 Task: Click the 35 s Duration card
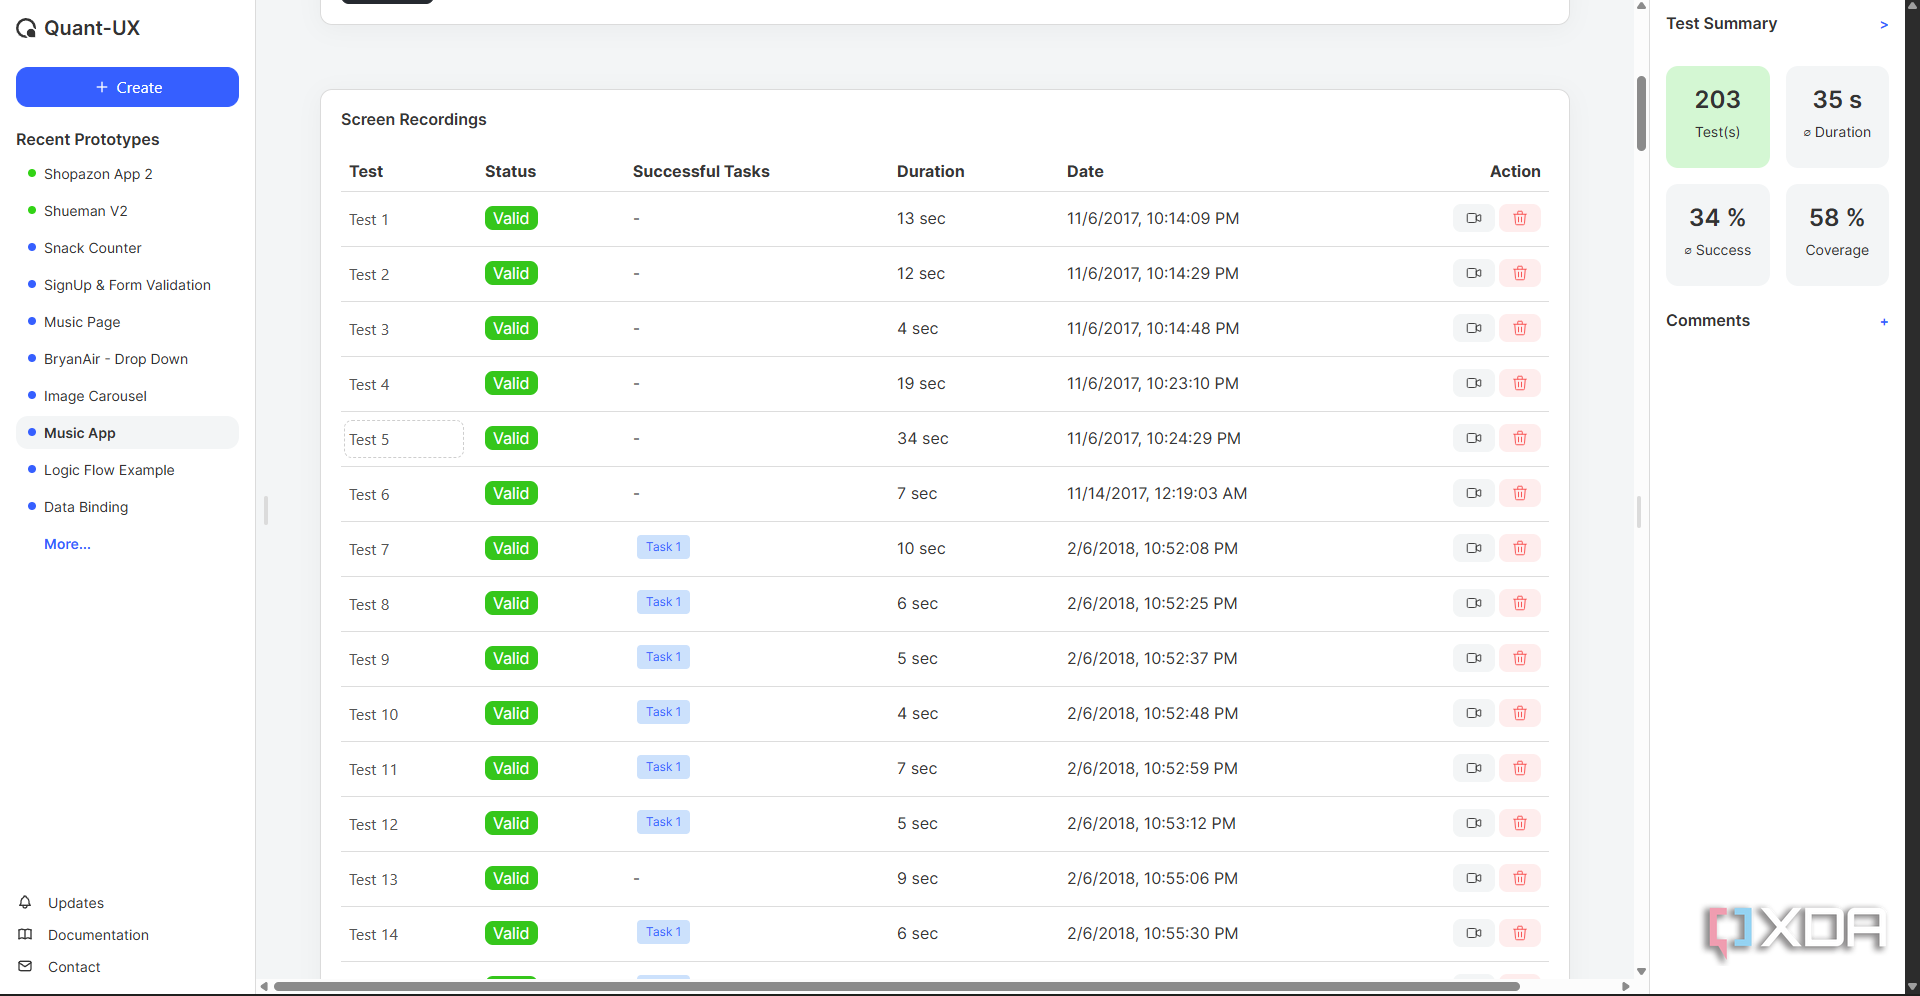(1837, 116)
